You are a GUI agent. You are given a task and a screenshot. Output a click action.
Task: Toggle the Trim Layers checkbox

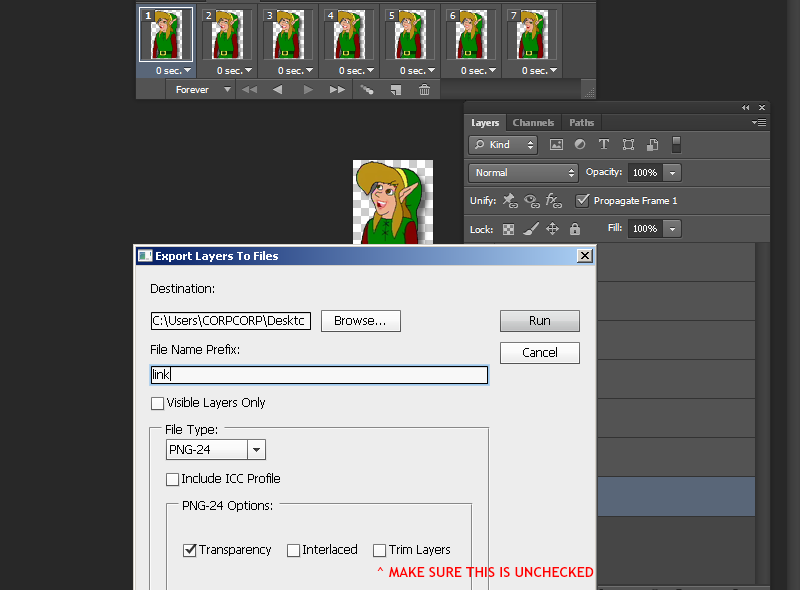(380, 550)
